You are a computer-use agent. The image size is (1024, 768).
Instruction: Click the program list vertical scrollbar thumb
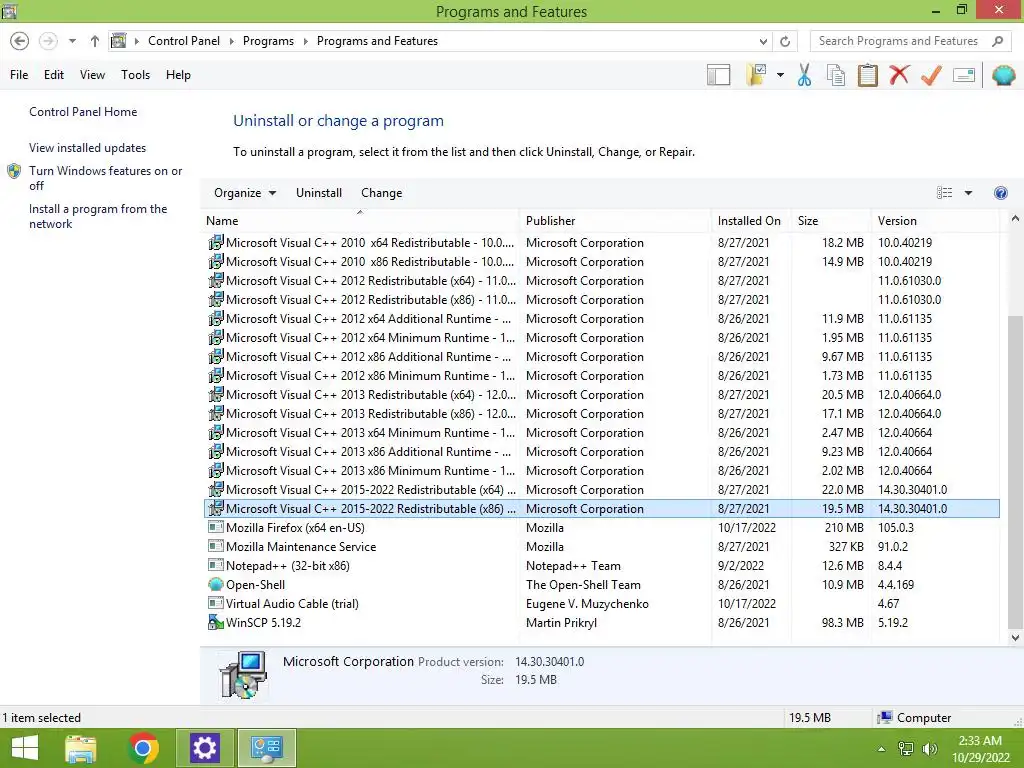coord(1015,470)
